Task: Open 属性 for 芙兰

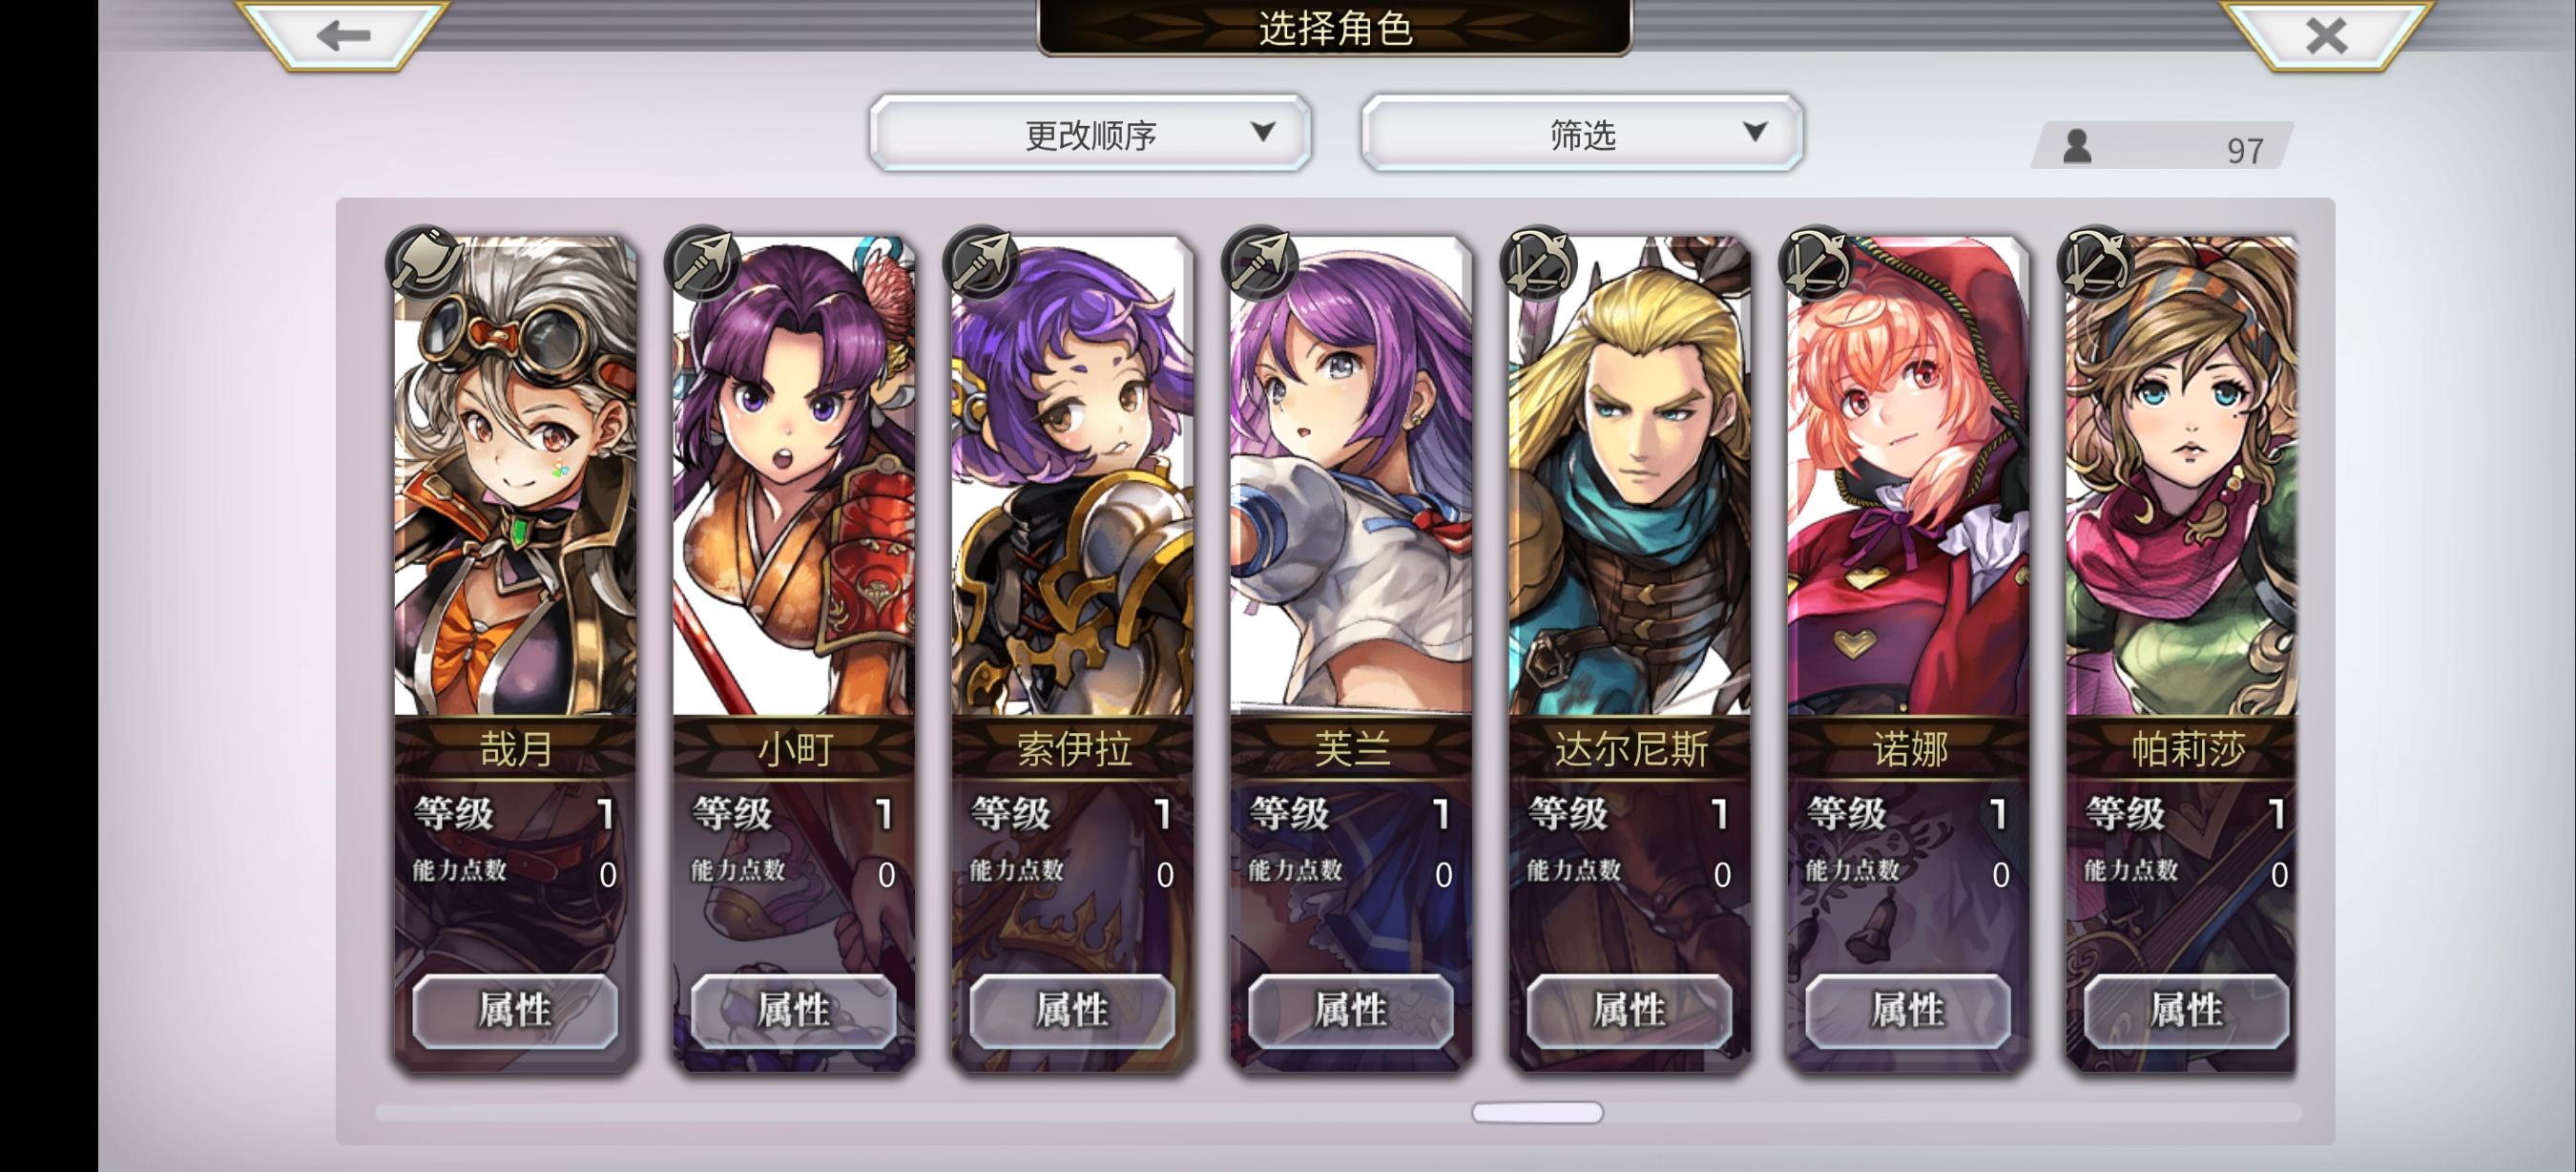Action: [1351, 1010]
